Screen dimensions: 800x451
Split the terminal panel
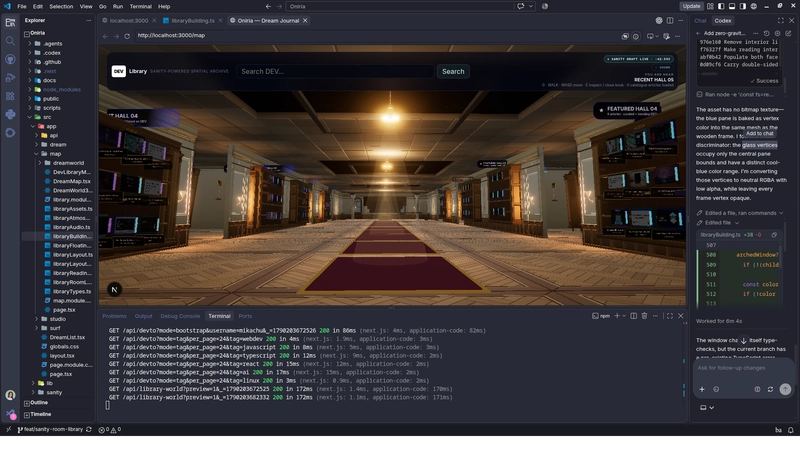tap(634, 316)
